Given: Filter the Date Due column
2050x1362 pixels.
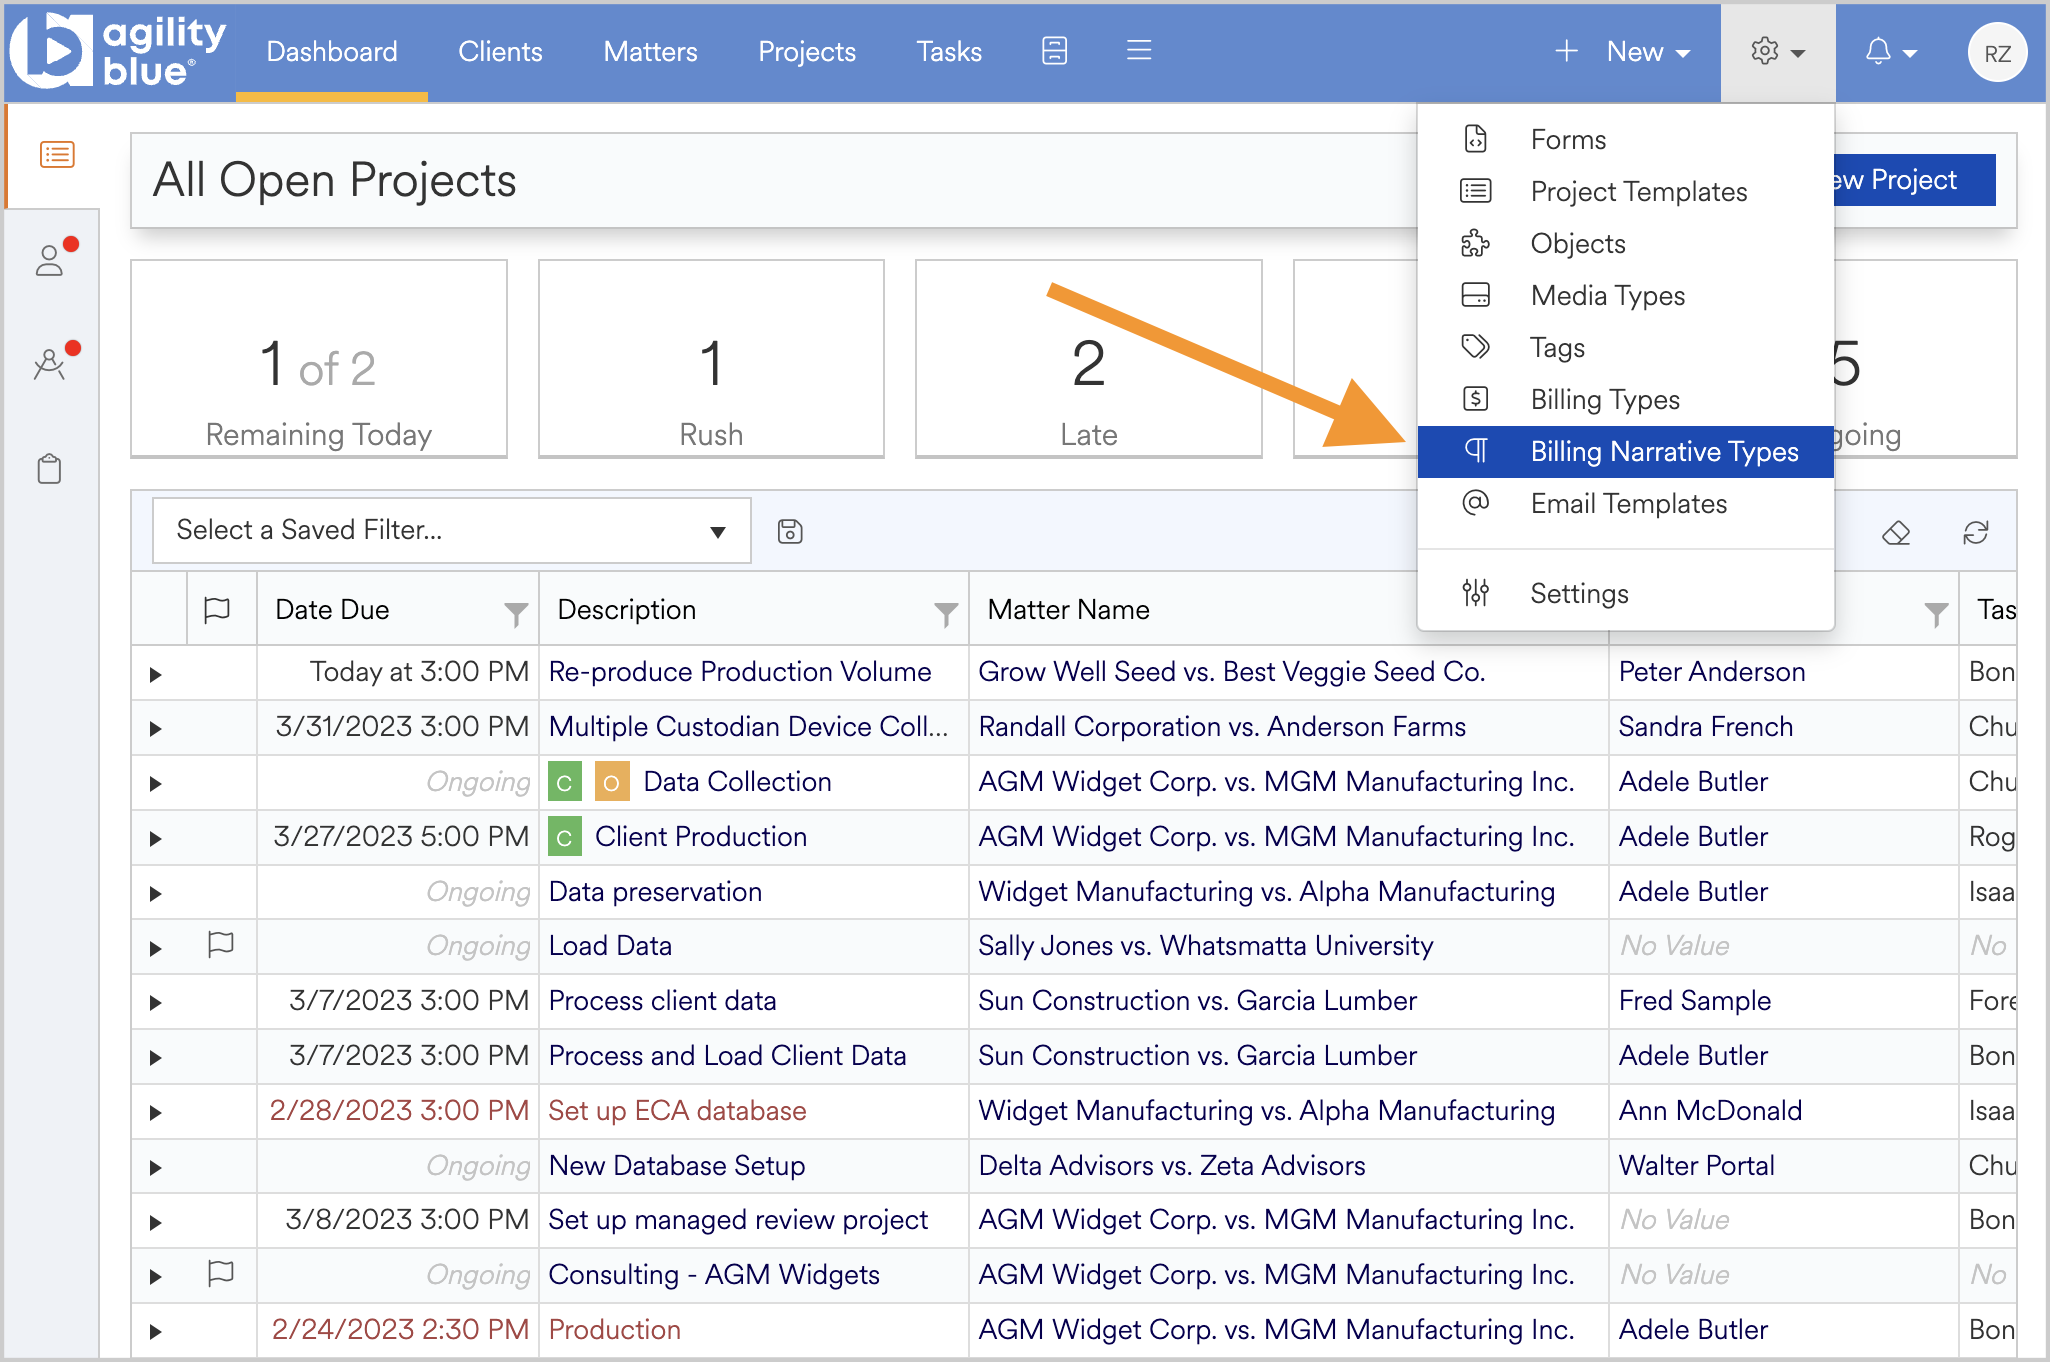Looking at the screenshot, I should coord(516,613).
